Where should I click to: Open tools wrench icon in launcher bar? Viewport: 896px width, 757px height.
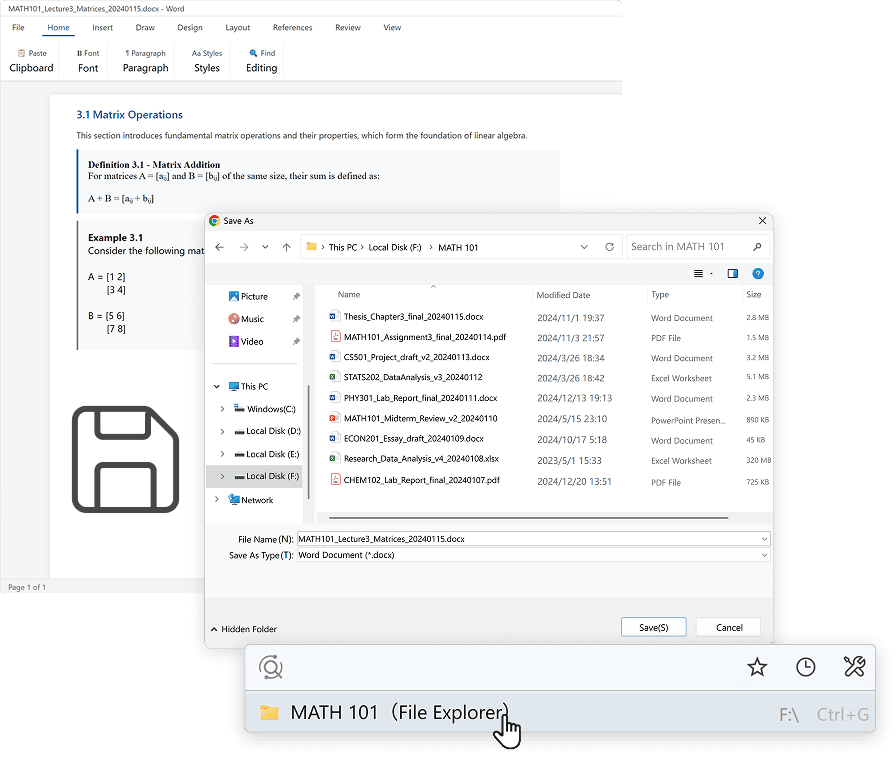(x=854, y=666)
